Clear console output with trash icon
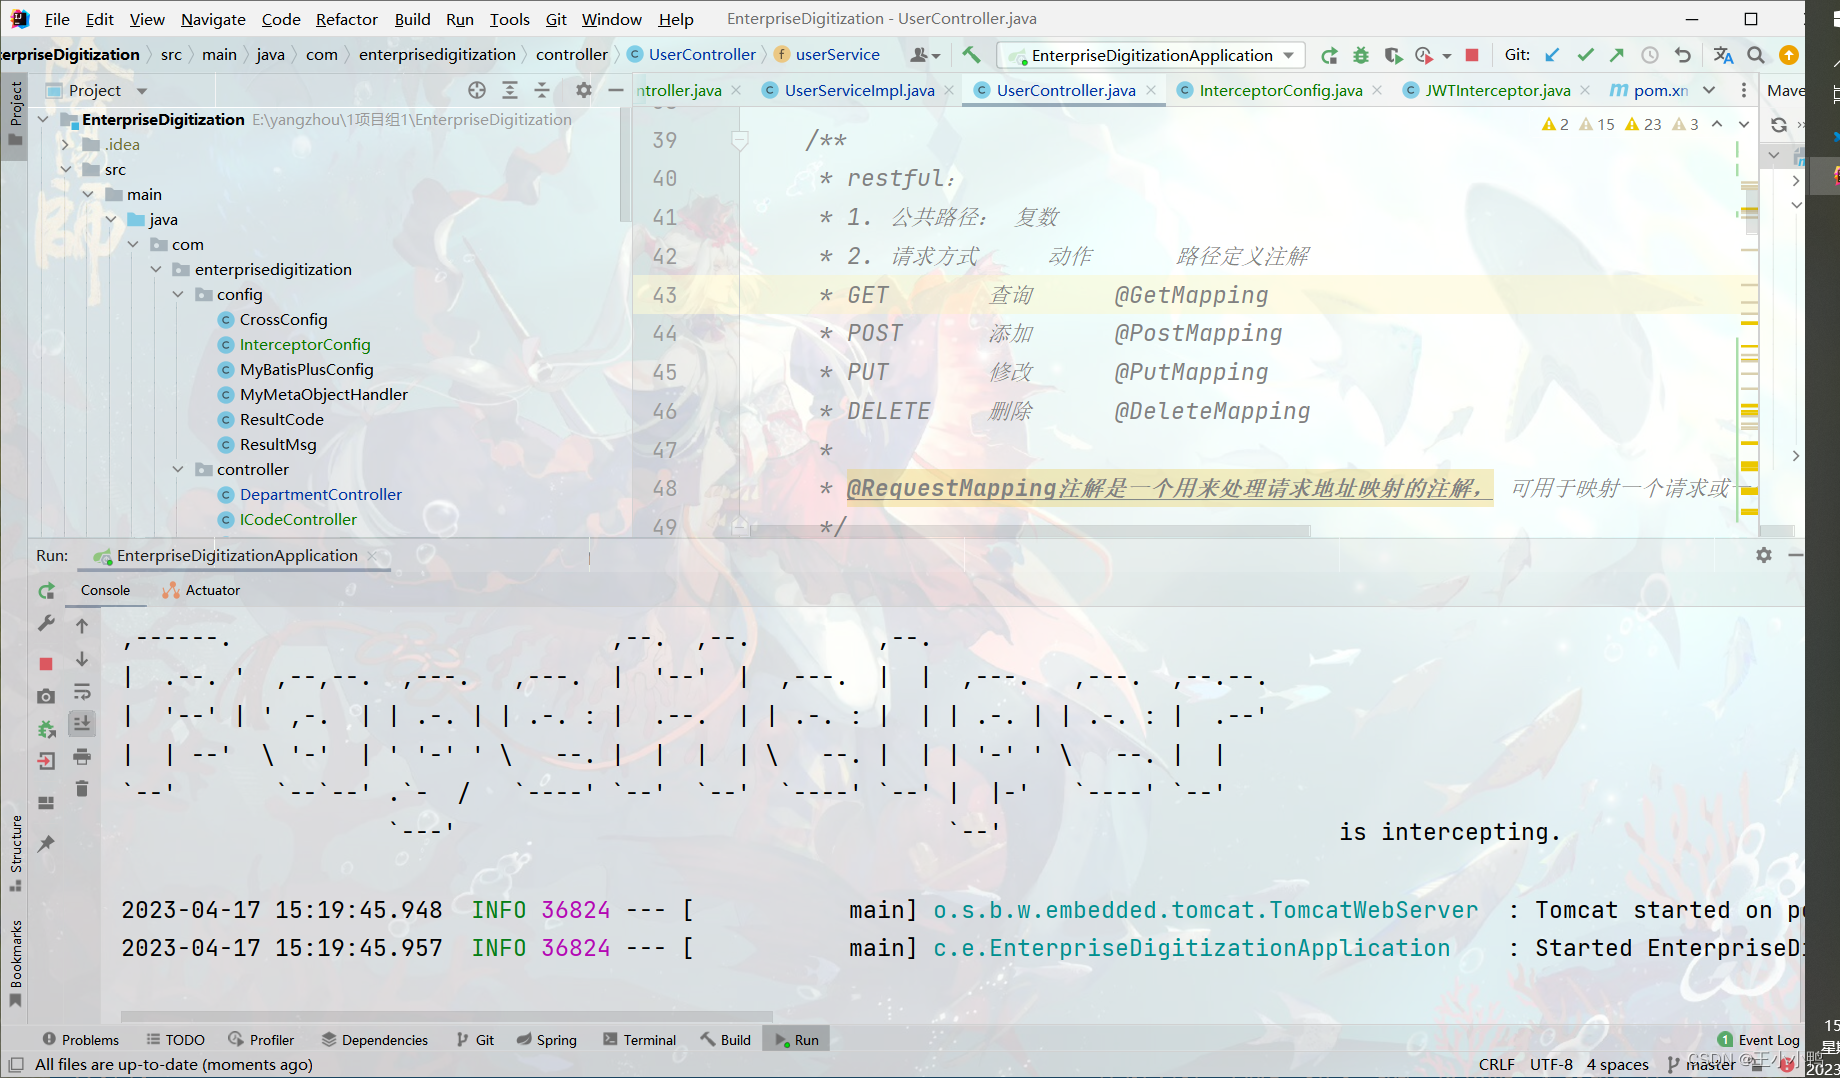 (x=82, y=789)
